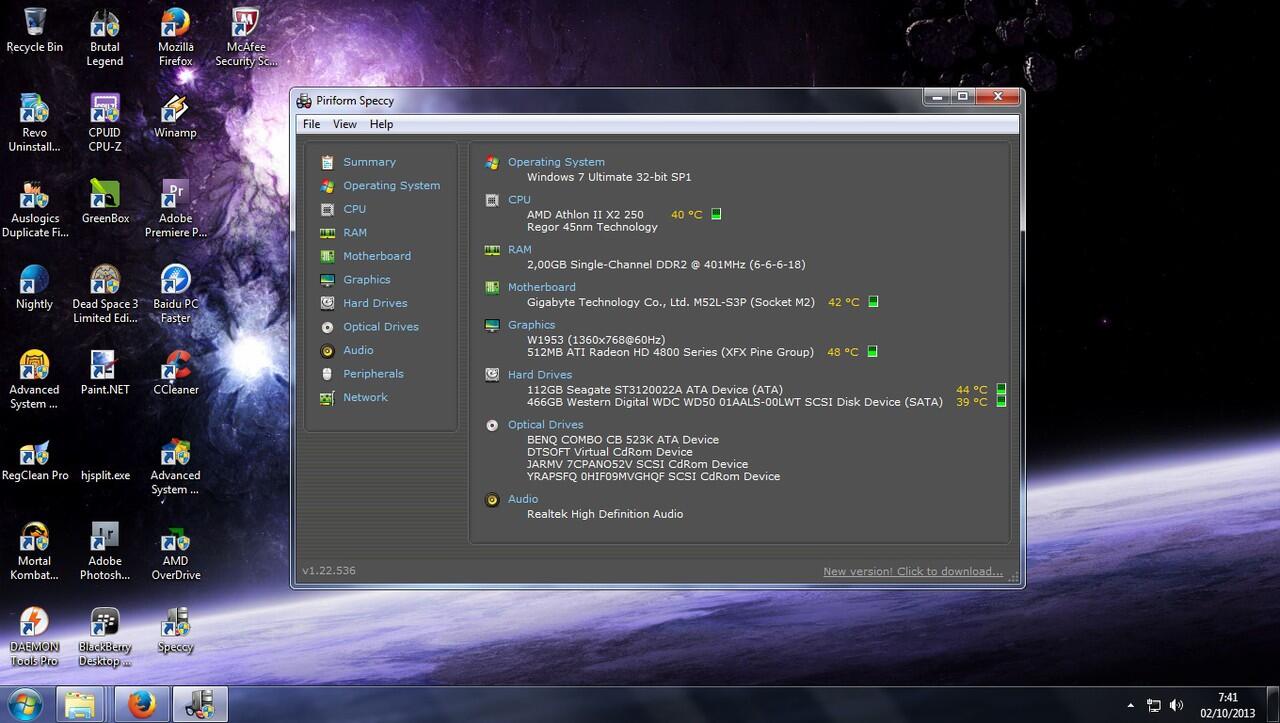Click the Audio heading in the summary pane
Image resolution: width=1280 pixels, height=723 pixels.
pyautogui.click(x=523, y=499)
